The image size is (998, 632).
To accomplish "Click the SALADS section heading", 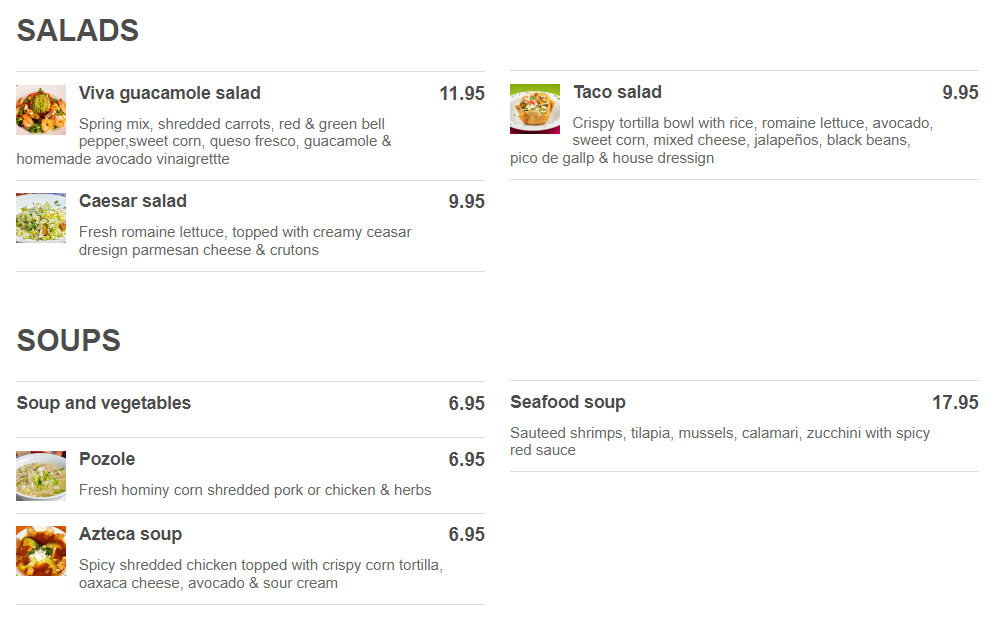I will (x=78, y=31).
